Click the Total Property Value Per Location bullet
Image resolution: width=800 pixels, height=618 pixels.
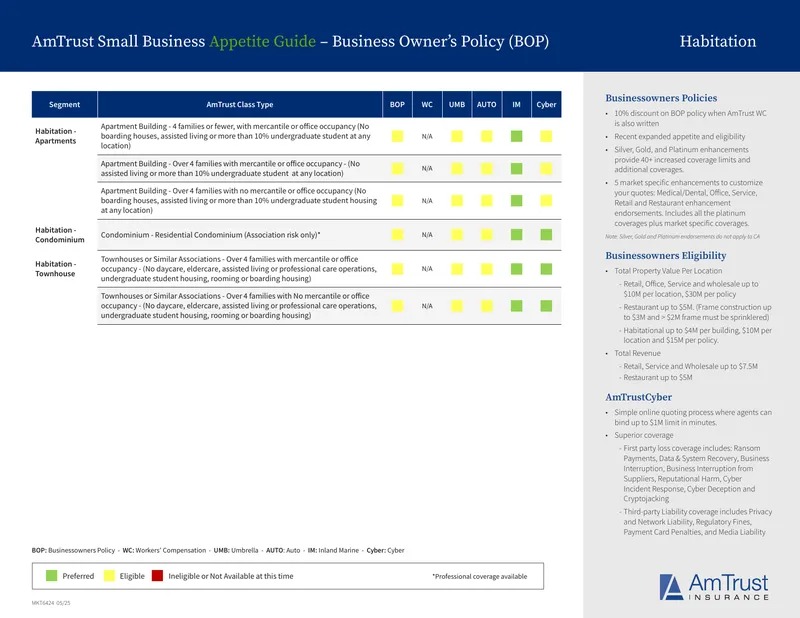coord(668,270)
